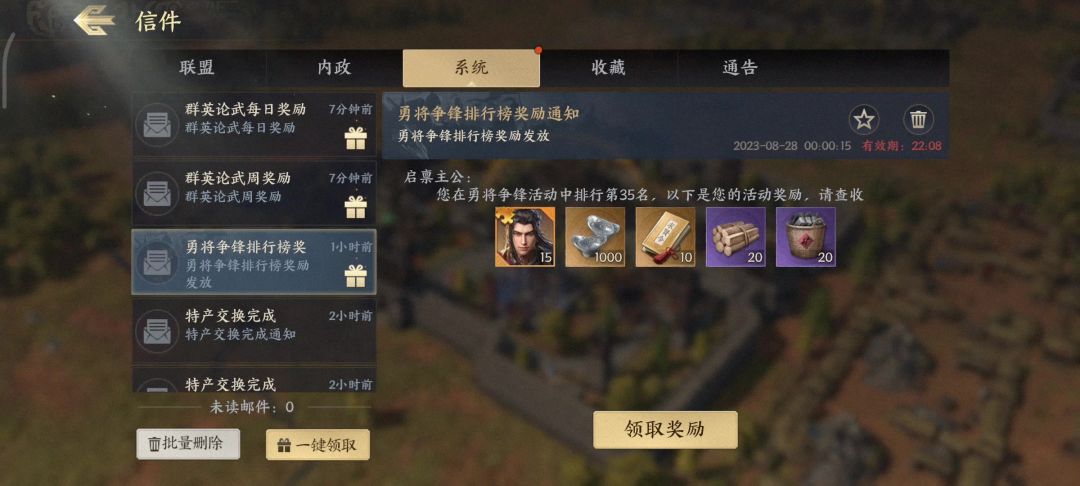1080x486 pixels.
Task: Open the 通告 tab
Action: point(740,67)
